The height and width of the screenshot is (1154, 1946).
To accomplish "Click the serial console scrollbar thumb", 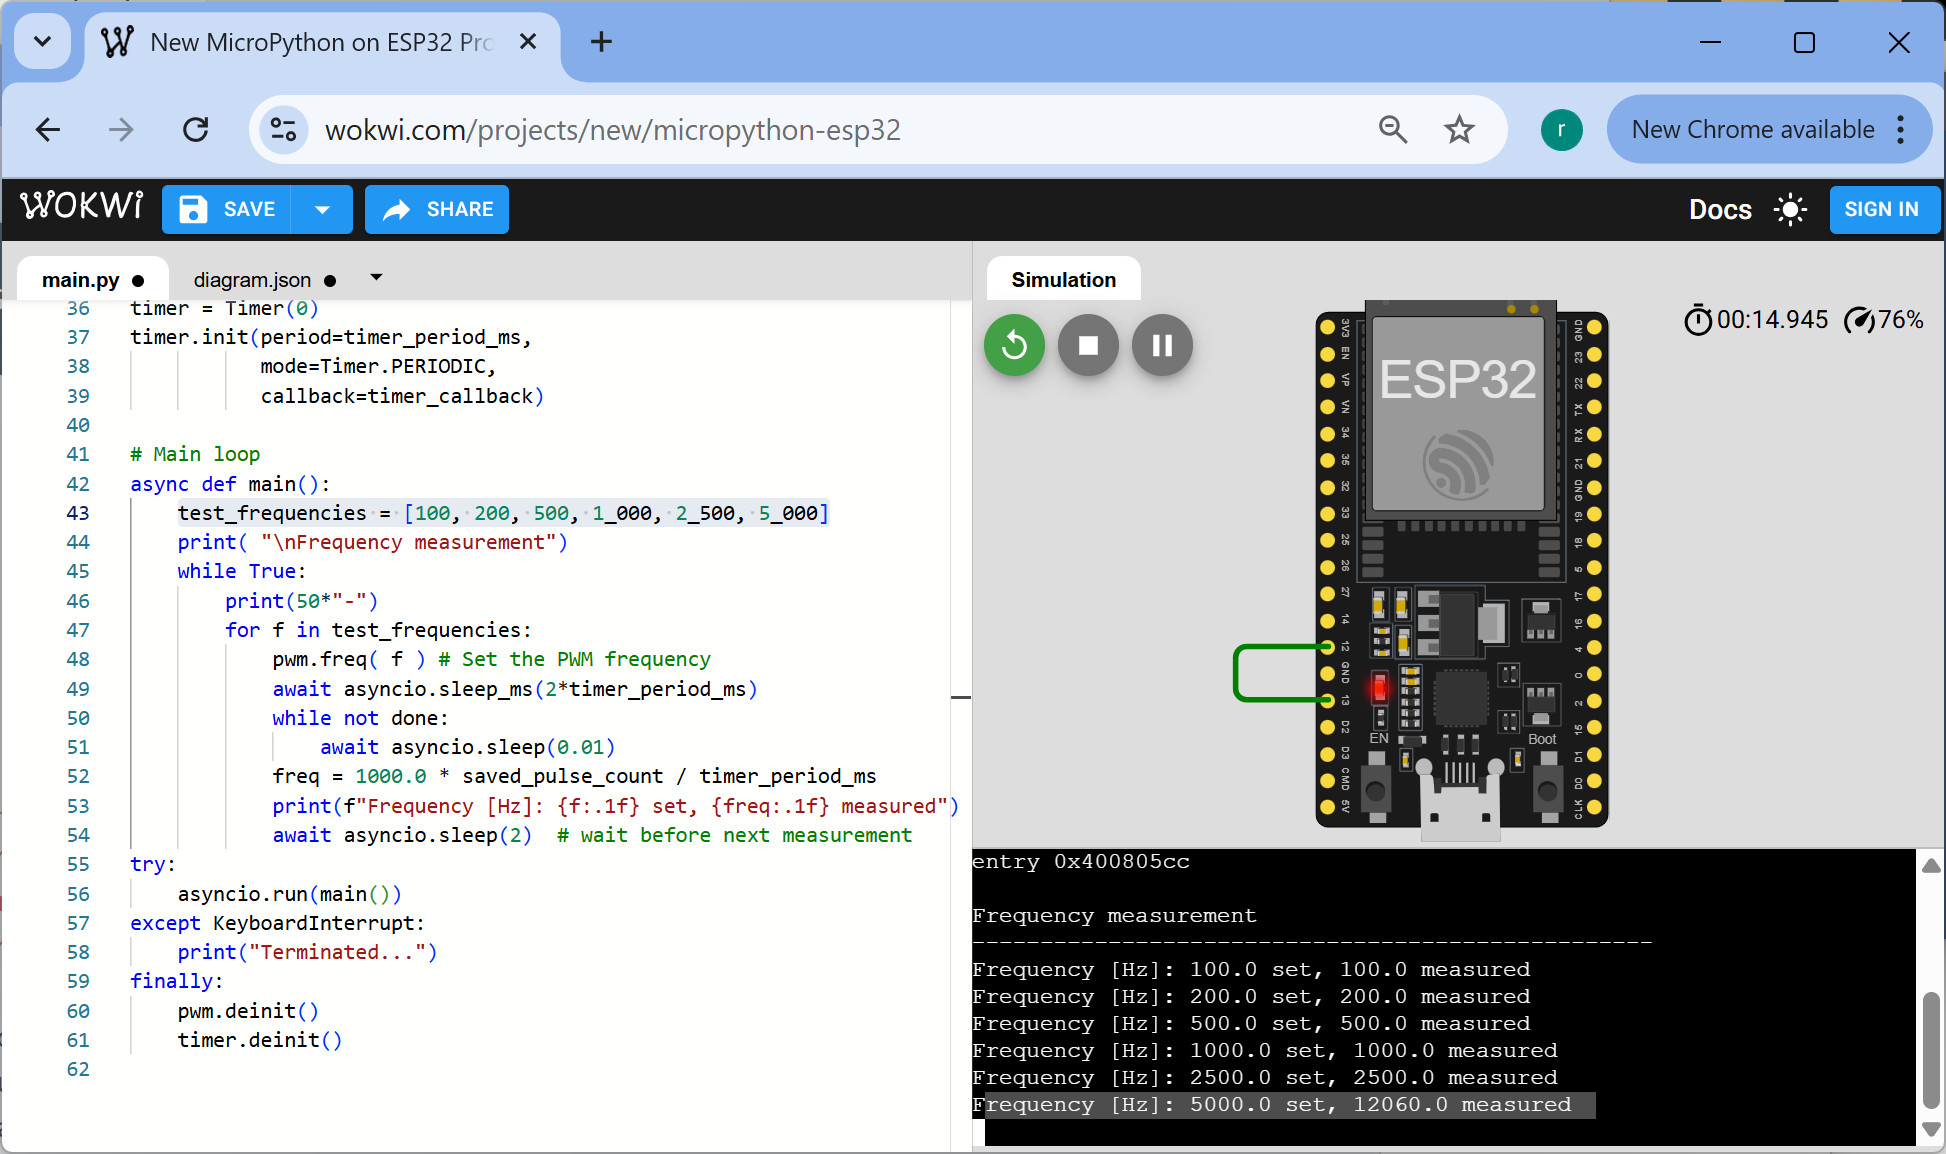I will tap(1931, 1048).
